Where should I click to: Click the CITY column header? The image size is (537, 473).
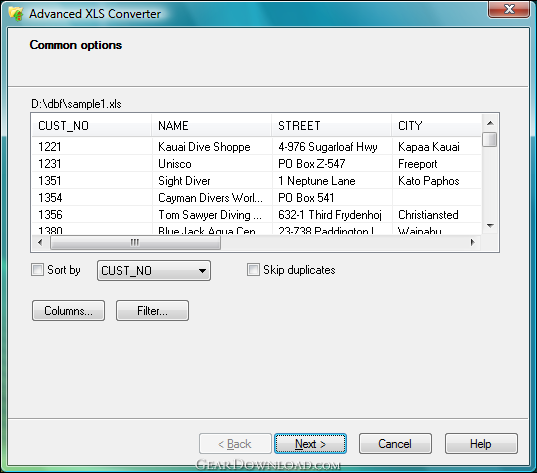tap(437, 126)
